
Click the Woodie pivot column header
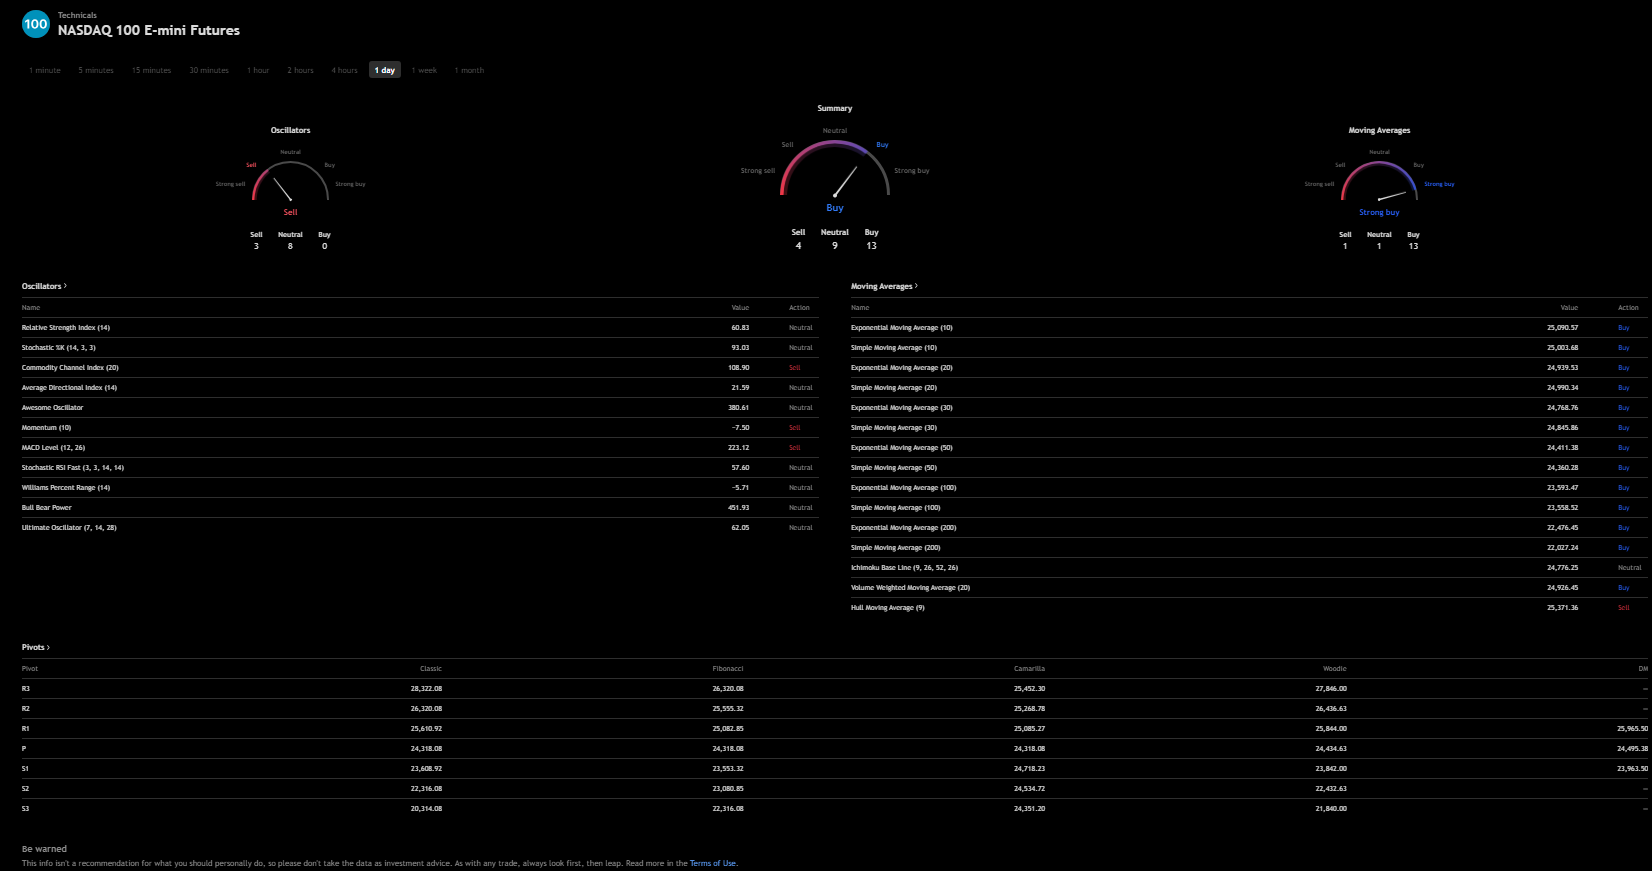tap(1335, 669)
